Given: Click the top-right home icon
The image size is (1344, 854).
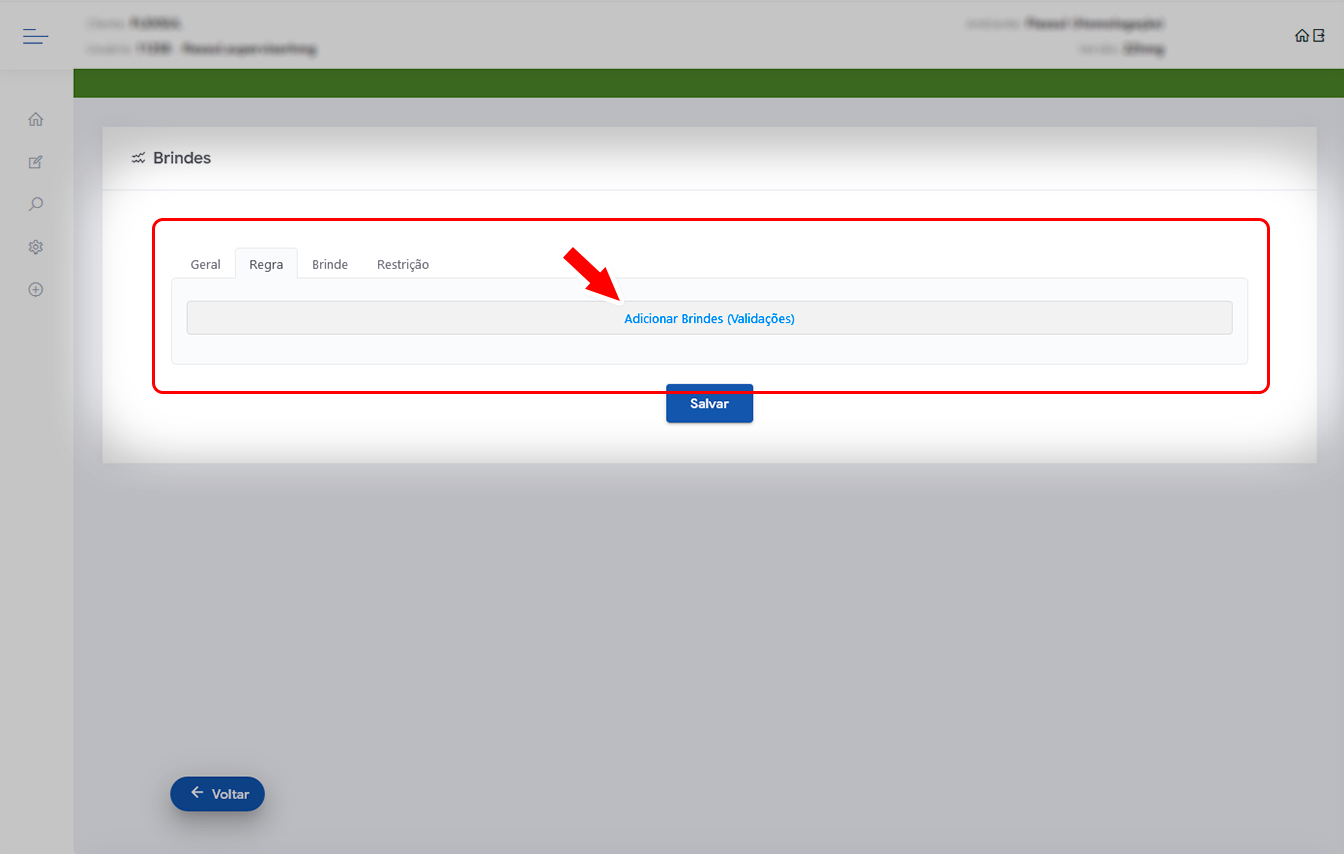Looking at the screenshot, I should [1301, 36].
